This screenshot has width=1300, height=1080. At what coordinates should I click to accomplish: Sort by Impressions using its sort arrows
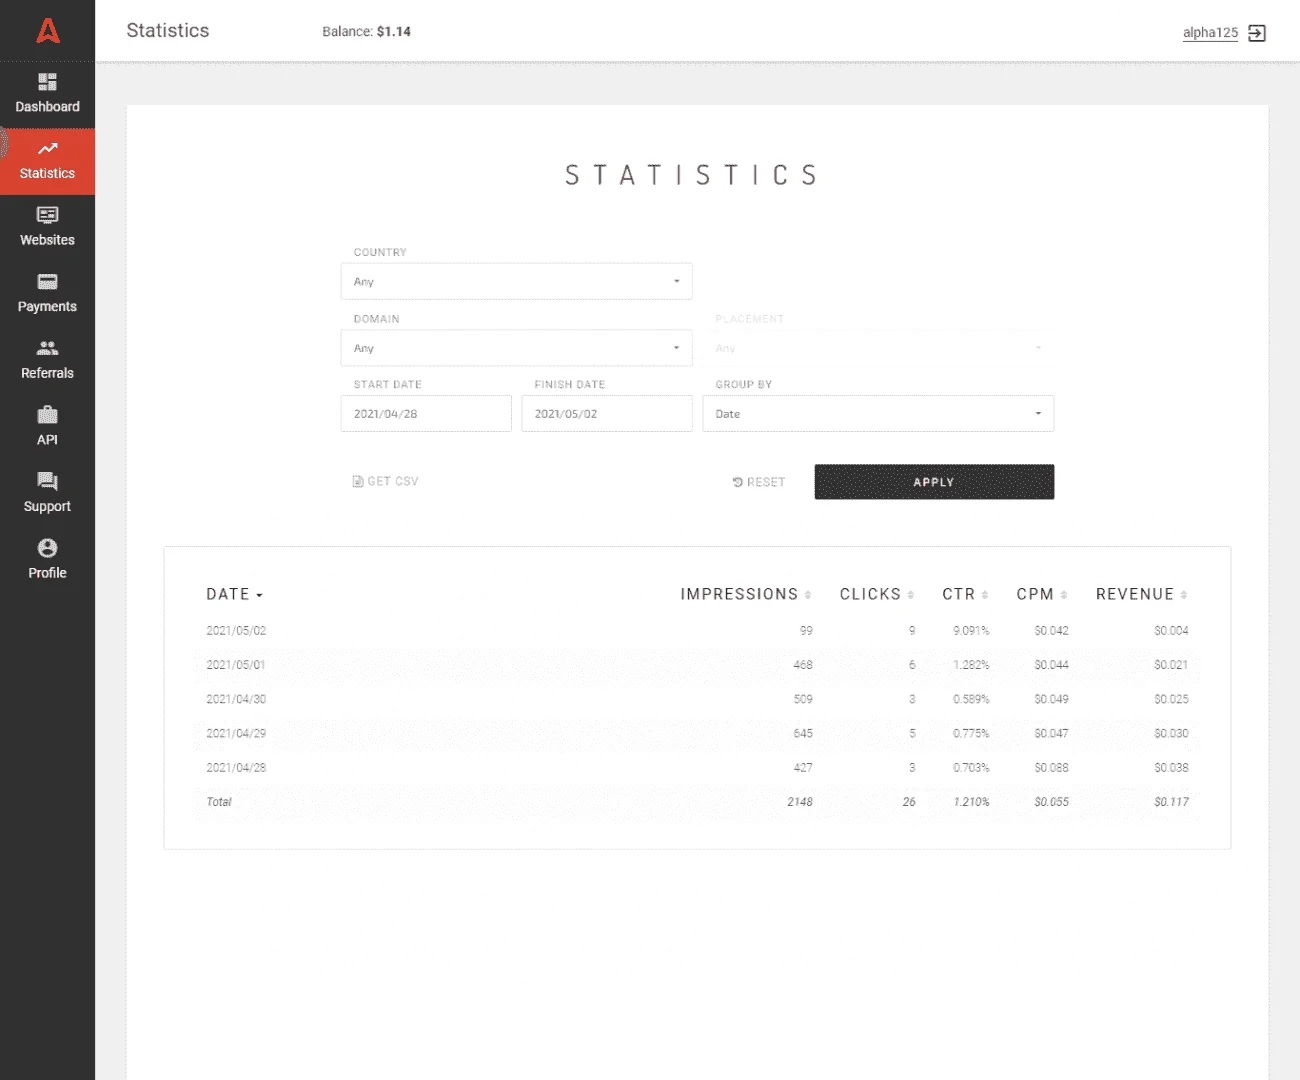point(808,595)
